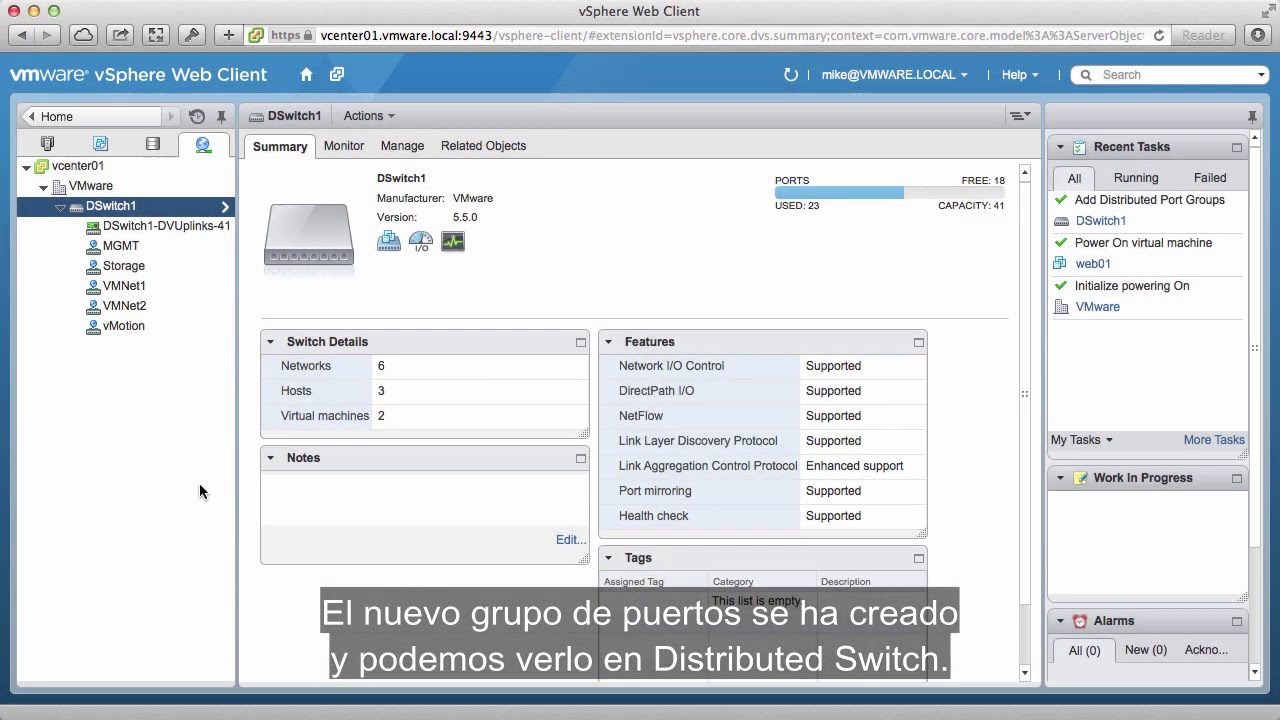Maximize the Switch Details portlet

581,342
